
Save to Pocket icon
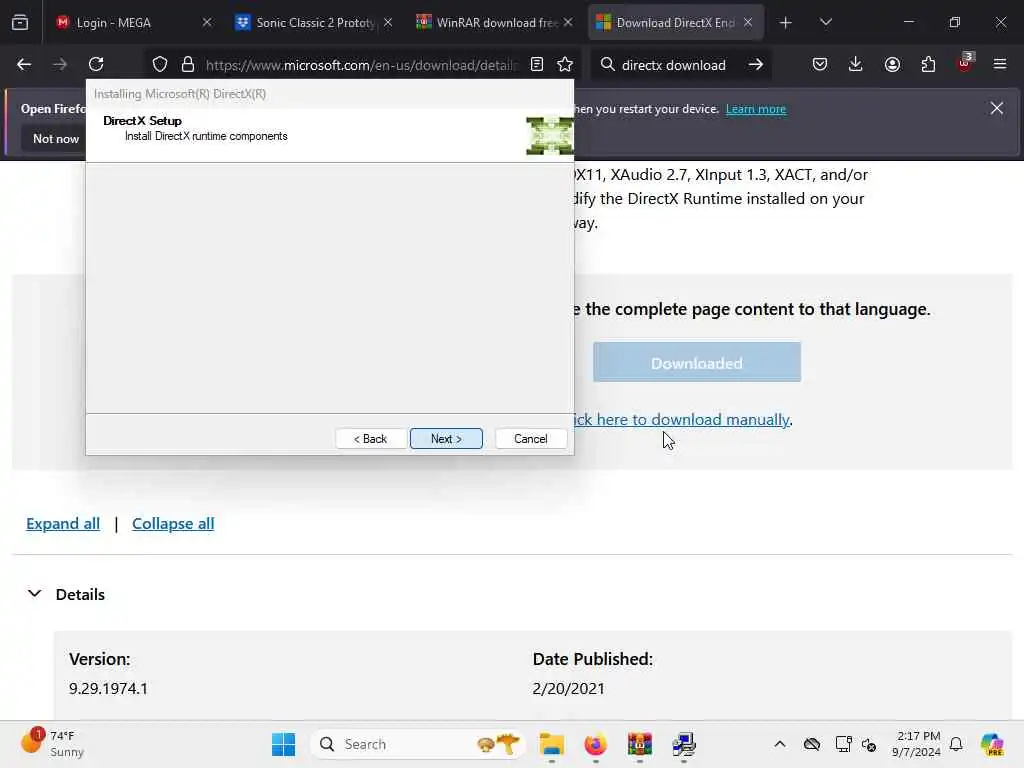click(x=820, y=64)
